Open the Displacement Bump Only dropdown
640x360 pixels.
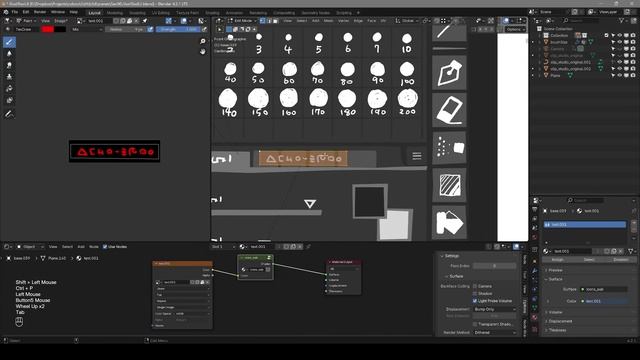(494, 309)
